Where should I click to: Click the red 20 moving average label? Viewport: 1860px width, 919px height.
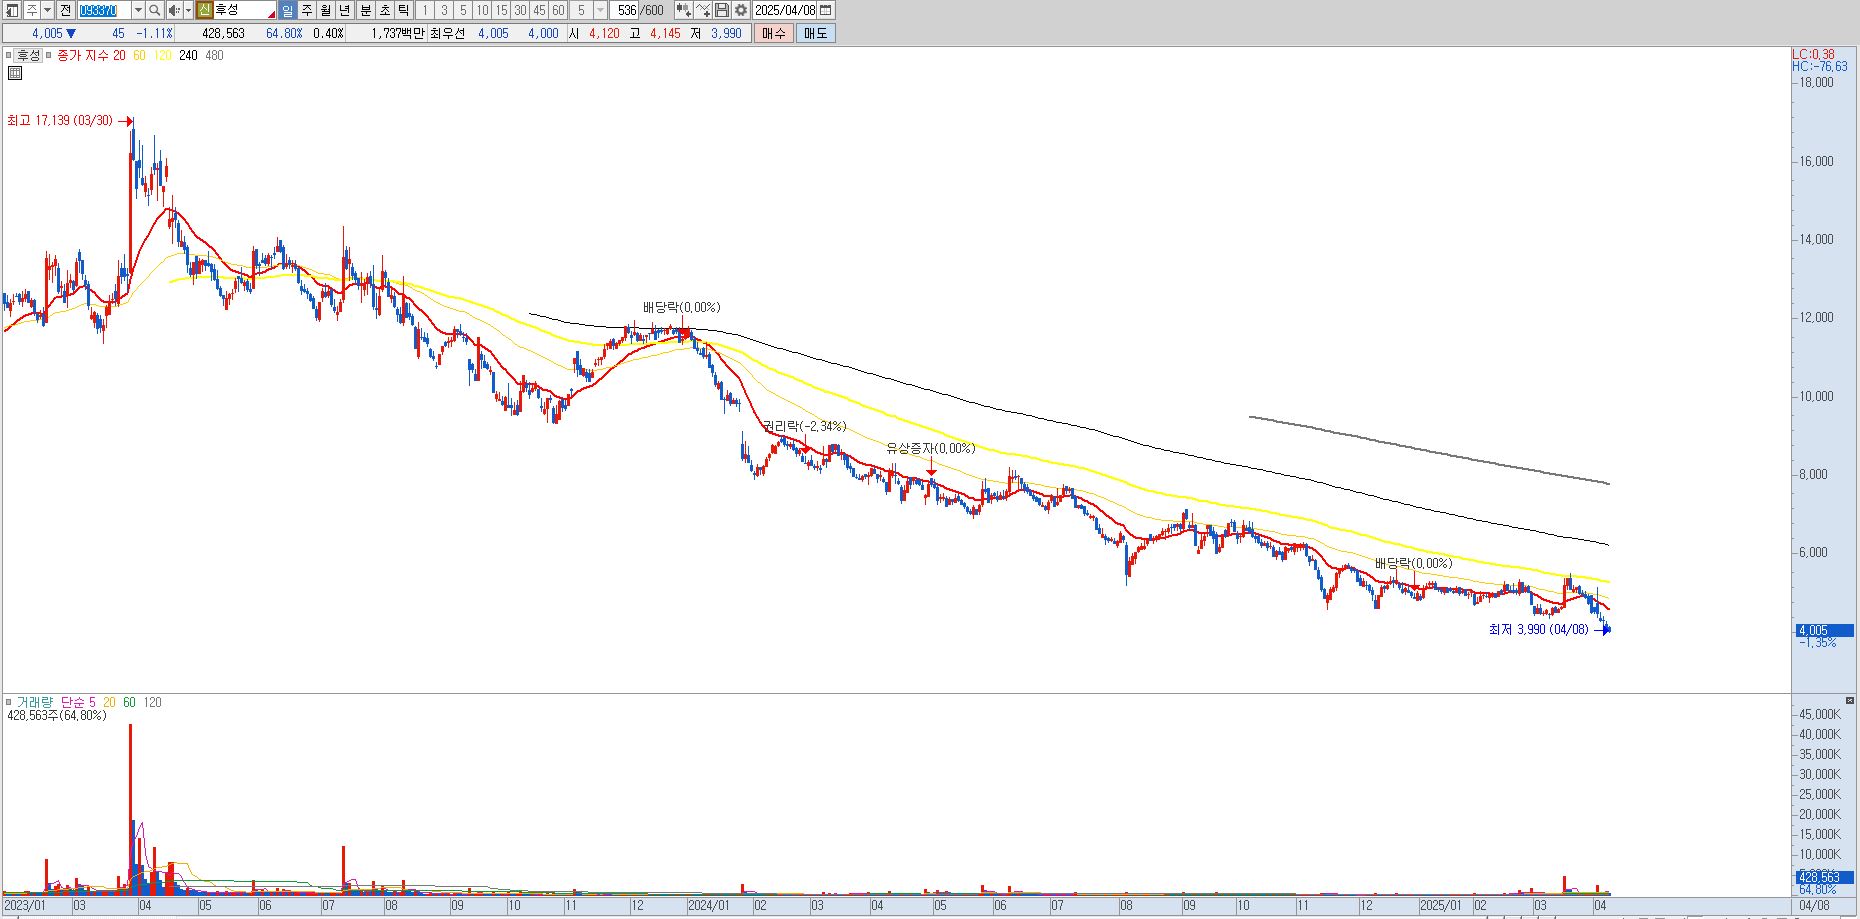(x=119, y=55)
